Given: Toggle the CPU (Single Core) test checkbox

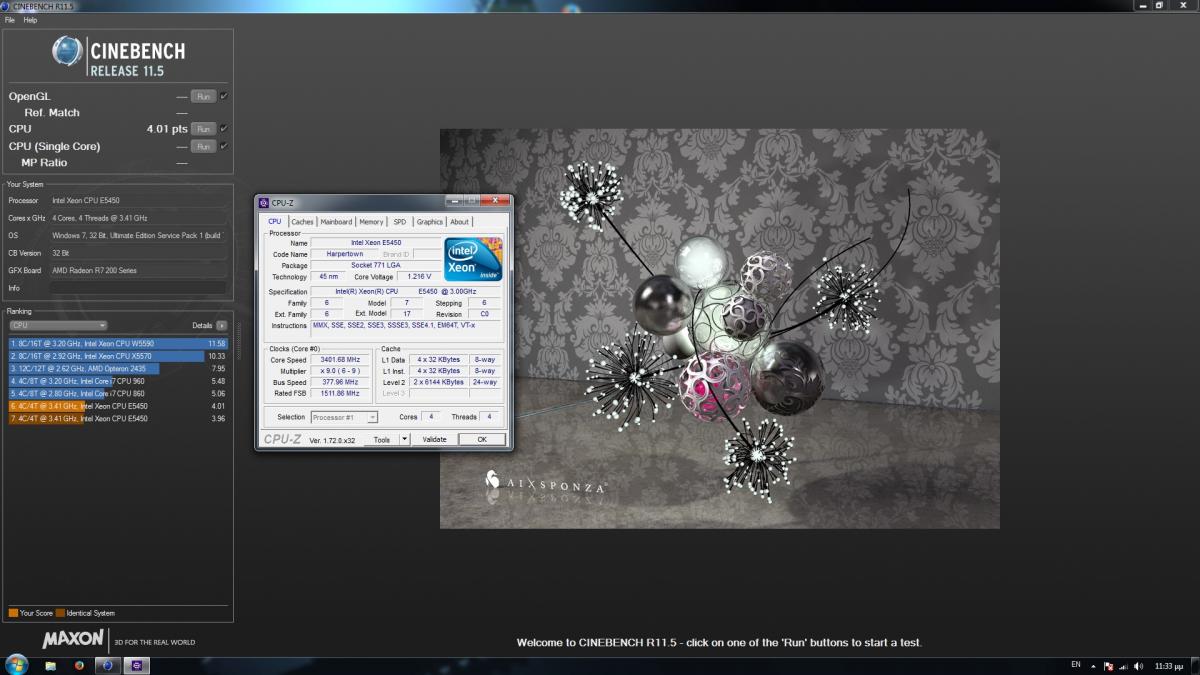Looking at the screenshot, I should (224, 146).
